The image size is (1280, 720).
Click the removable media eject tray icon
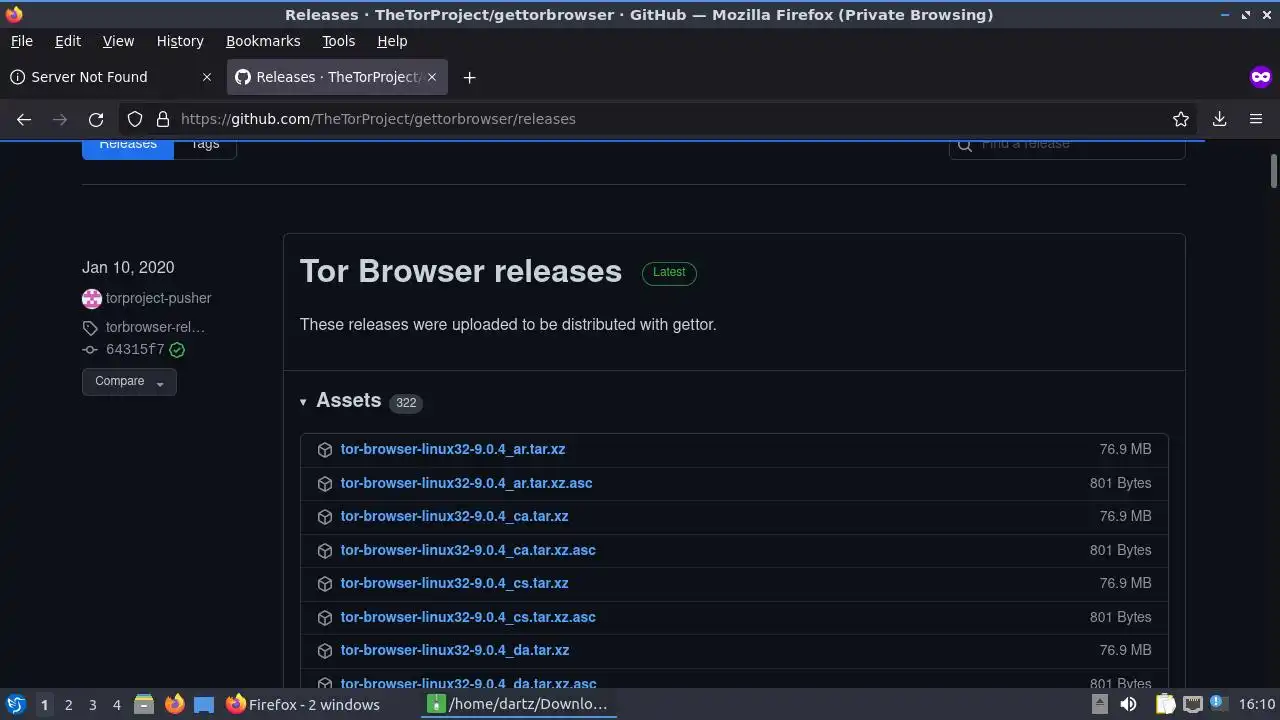1099,704
